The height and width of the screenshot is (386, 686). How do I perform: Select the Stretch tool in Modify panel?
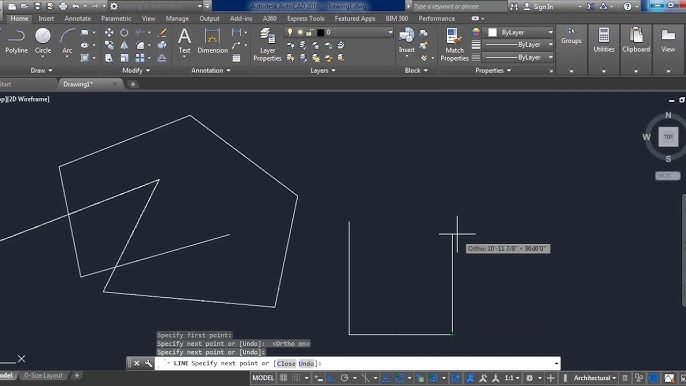click(109, 58)
